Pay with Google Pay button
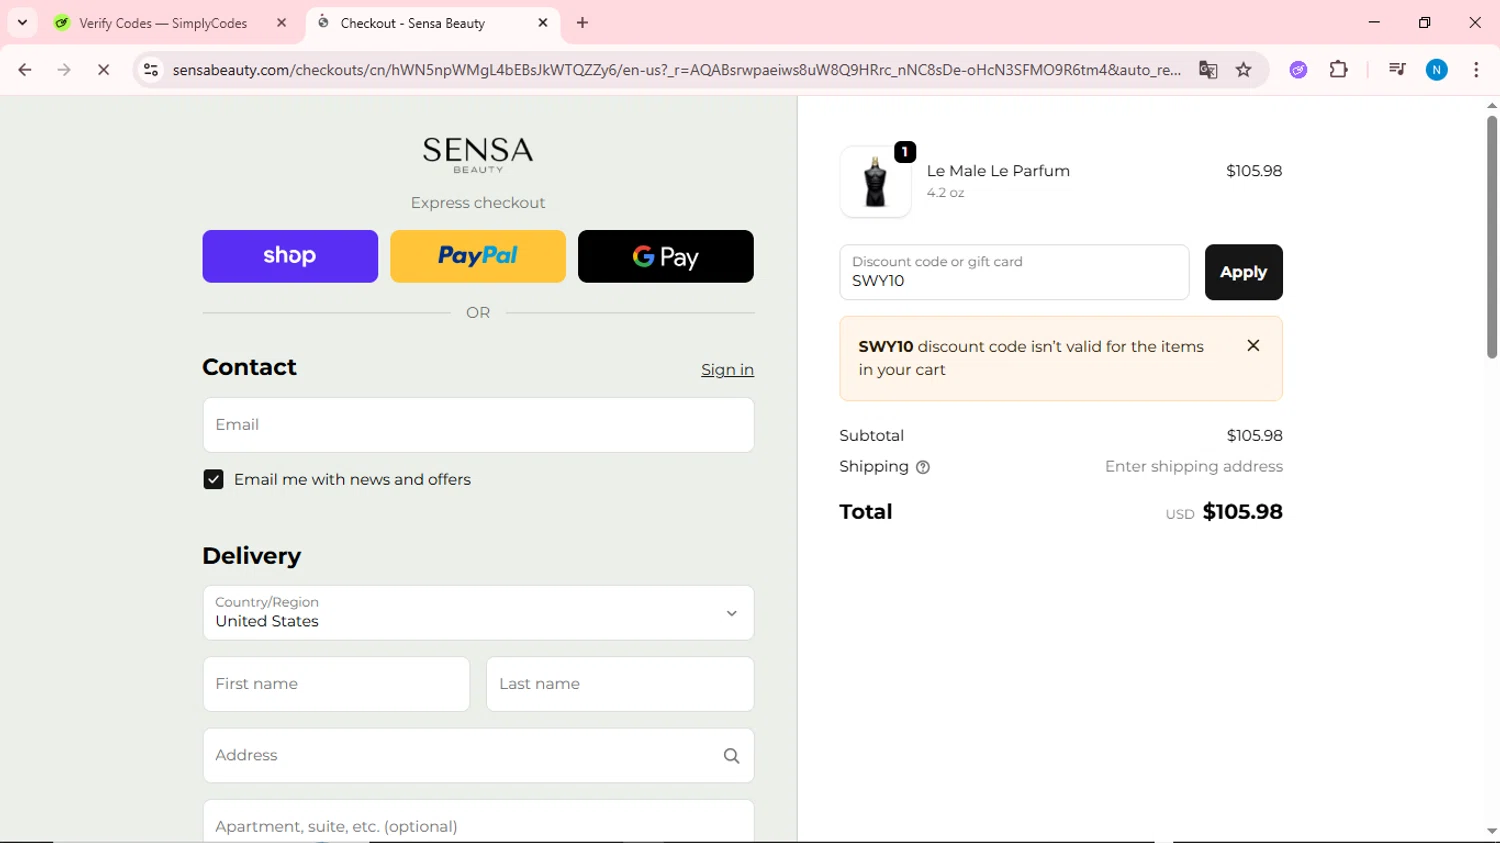 pos(666,256)
